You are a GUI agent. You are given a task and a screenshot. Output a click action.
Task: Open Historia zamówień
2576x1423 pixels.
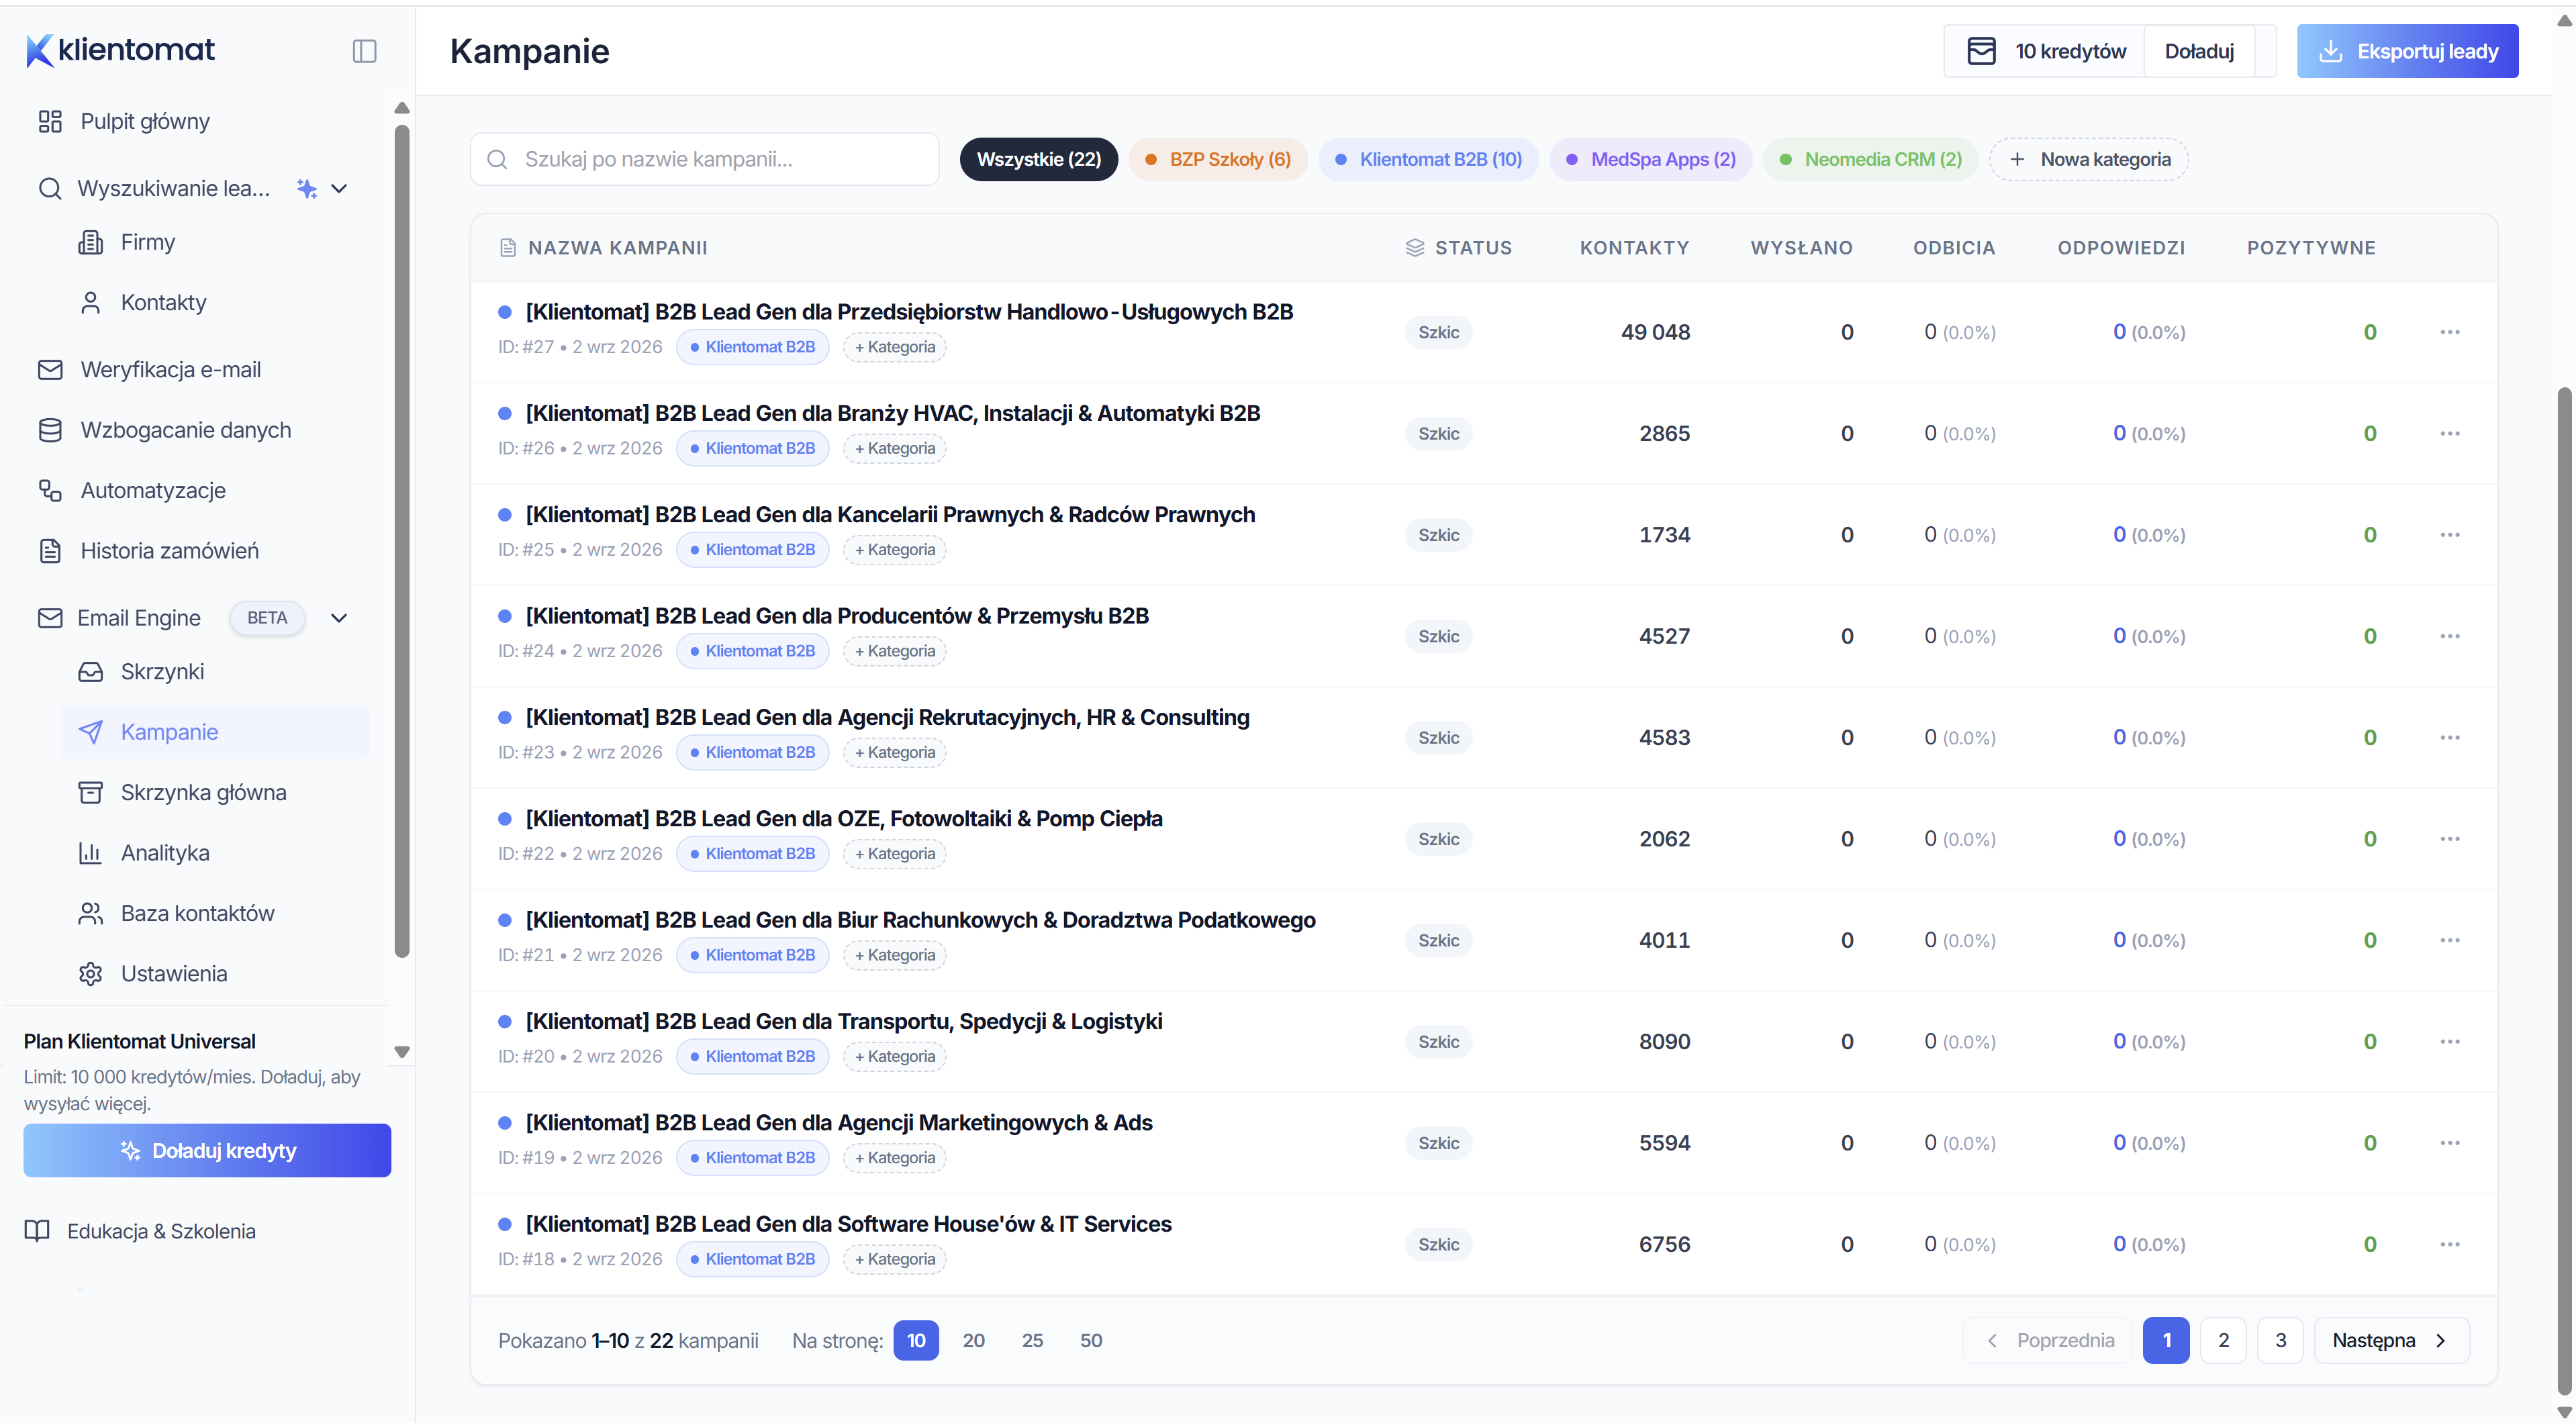pyautogui.click(x=148, y=551)
